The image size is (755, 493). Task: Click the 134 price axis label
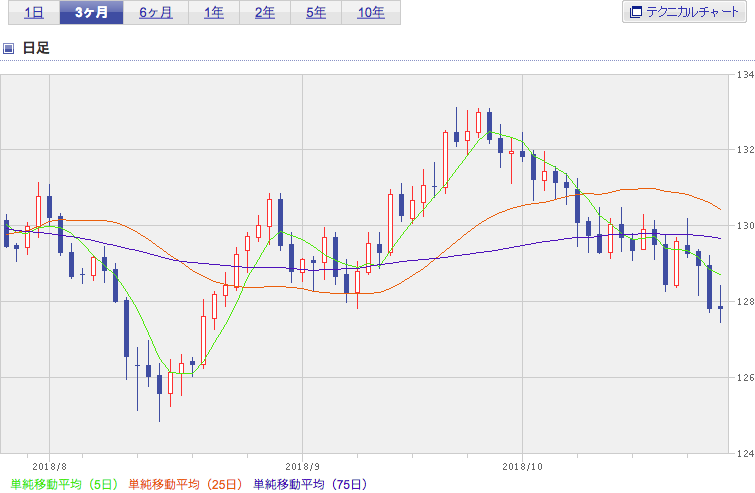(x=745, y=75)
